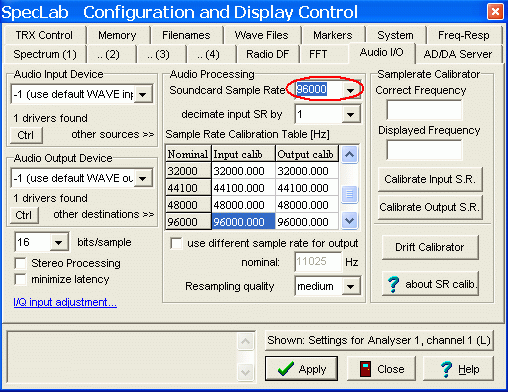Screen dimensions: 508x392
Task: Open the Filenames tab
Action: pos(186,35)
